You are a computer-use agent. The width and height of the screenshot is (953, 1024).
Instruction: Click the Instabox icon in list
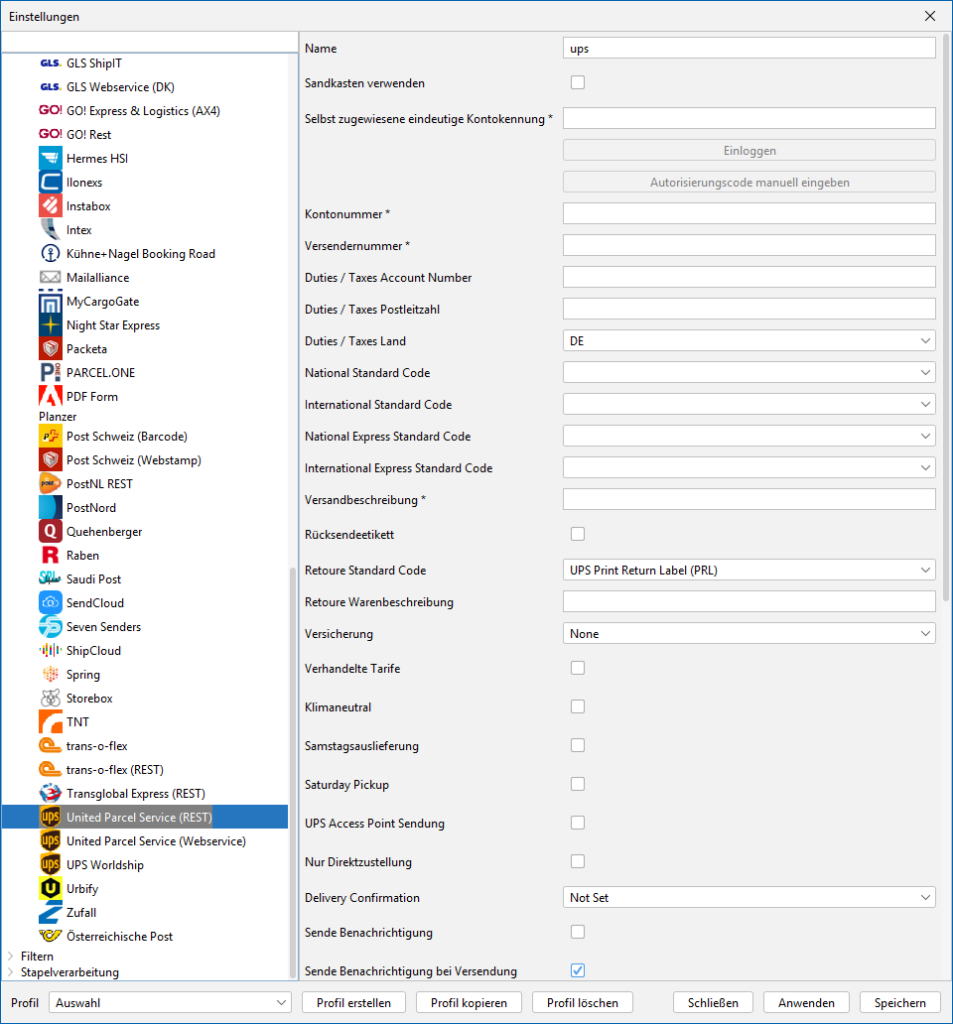[50, 206]
